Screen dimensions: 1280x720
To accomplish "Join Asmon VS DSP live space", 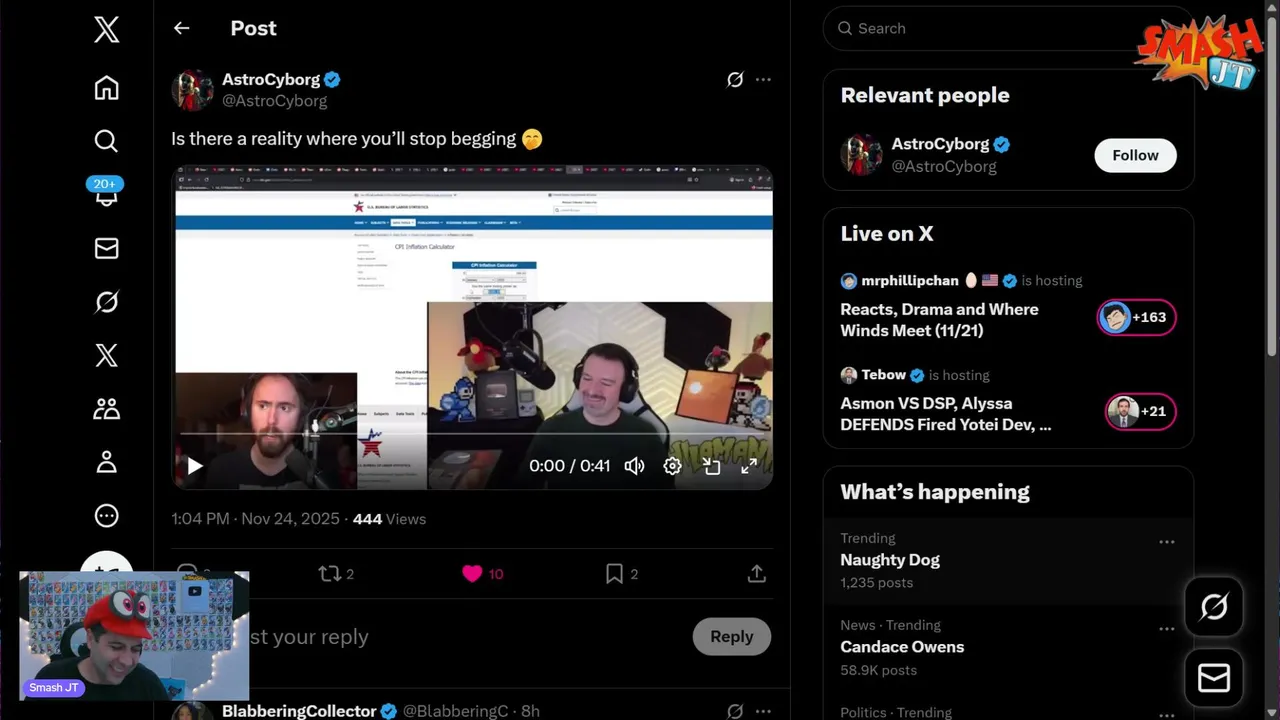I will 945,414.
